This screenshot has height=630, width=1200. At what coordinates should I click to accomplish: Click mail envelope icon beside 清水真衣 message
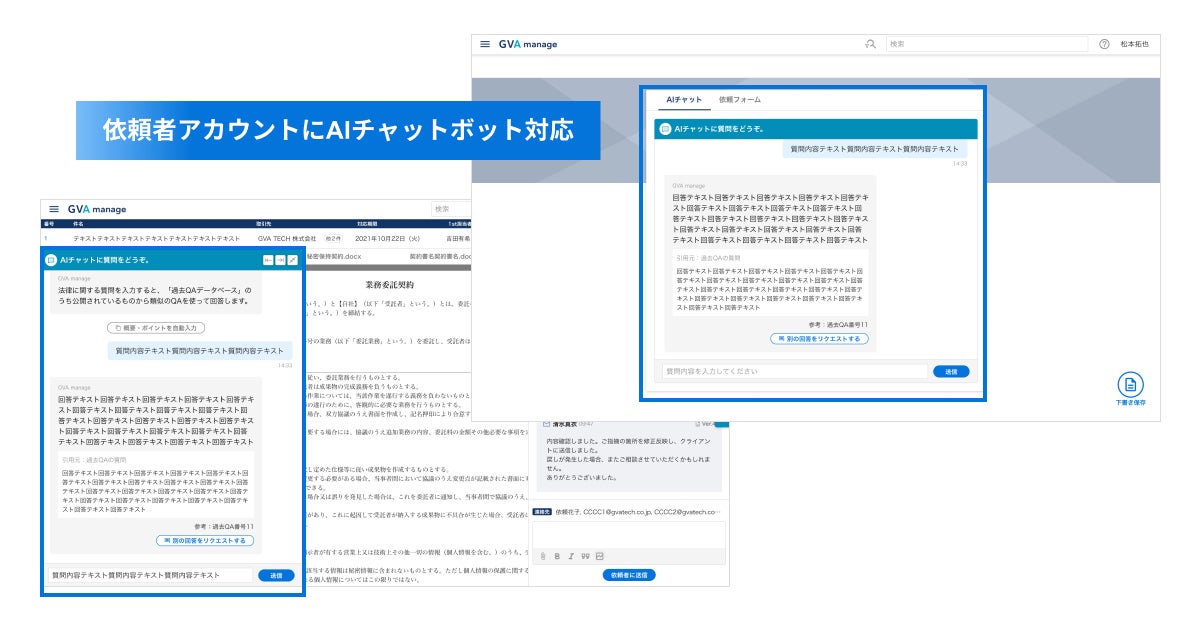click(x=547, y=424)
